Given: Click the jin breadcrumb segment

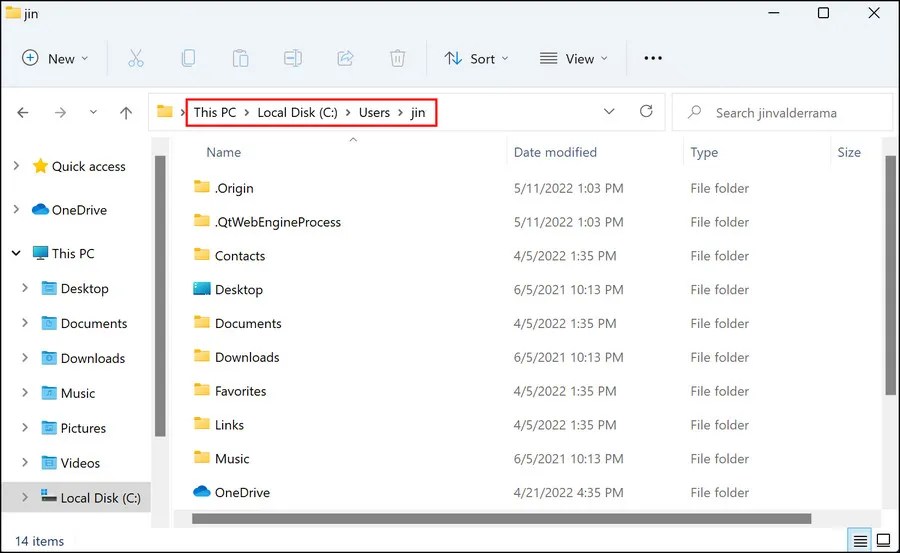Looking at the screenshot, I should 418,112.
